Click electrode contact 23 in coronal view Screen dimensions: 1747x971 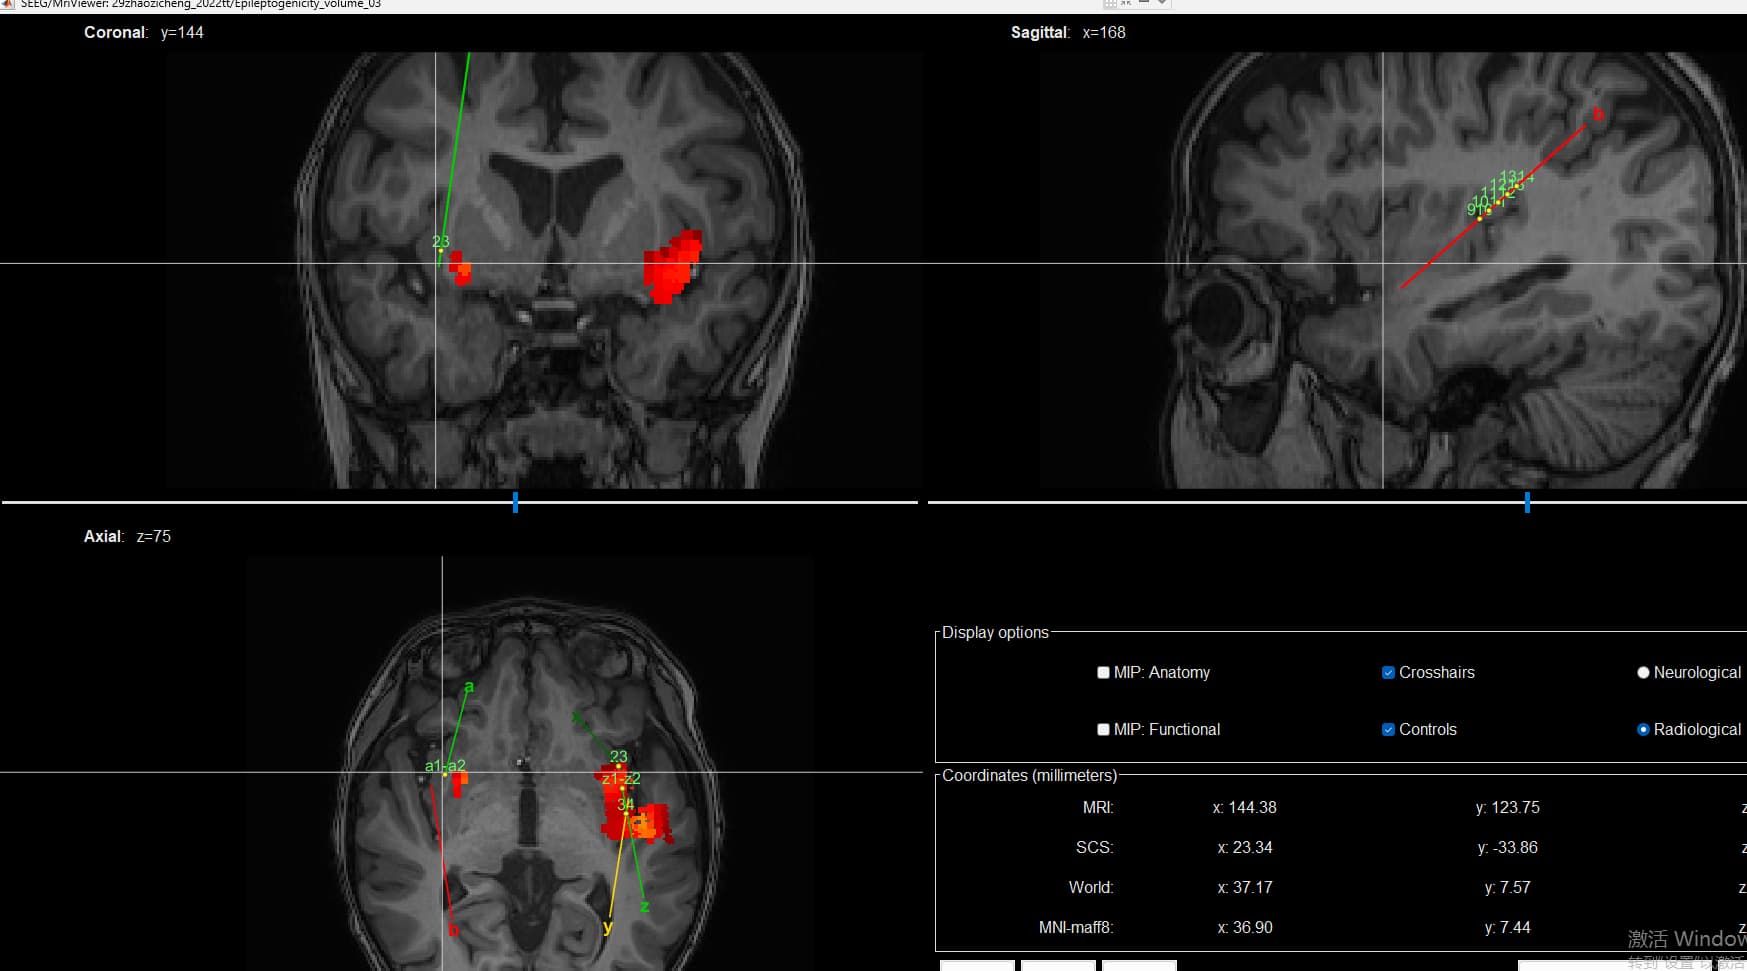[x=440, y=242]
